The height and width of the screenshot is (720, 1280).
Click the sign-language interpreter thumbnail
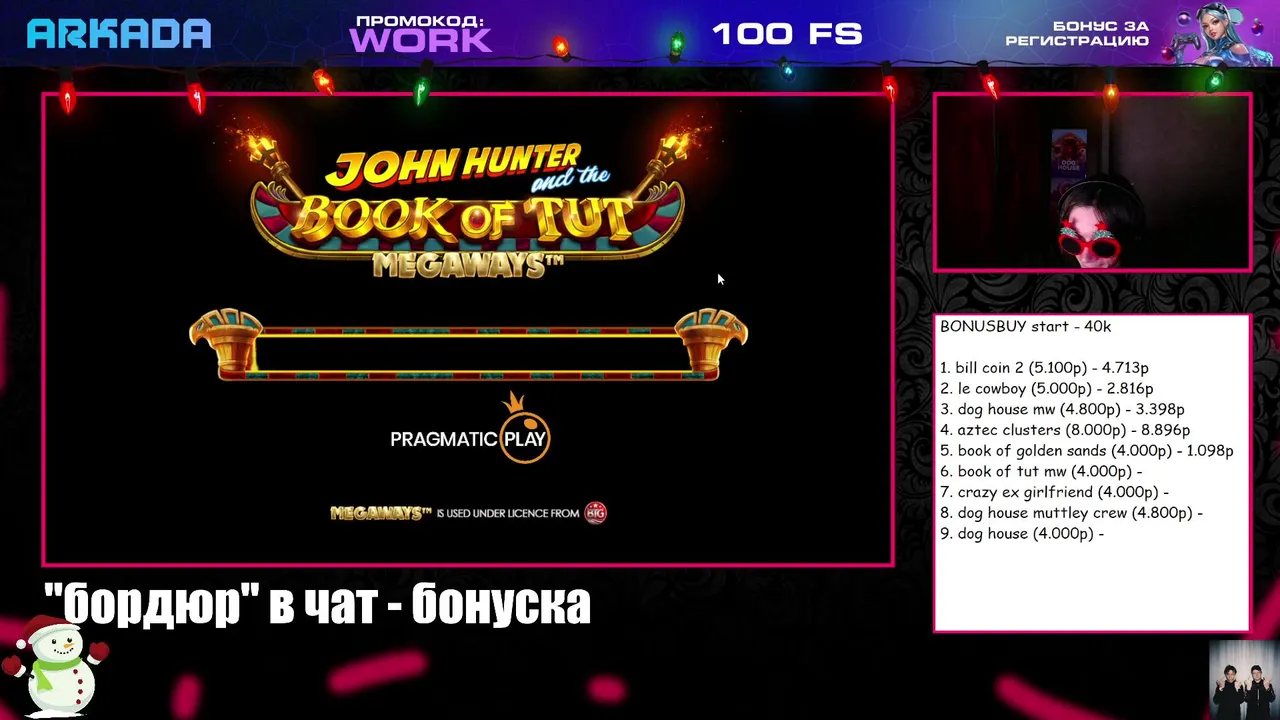click(1244, 680)
